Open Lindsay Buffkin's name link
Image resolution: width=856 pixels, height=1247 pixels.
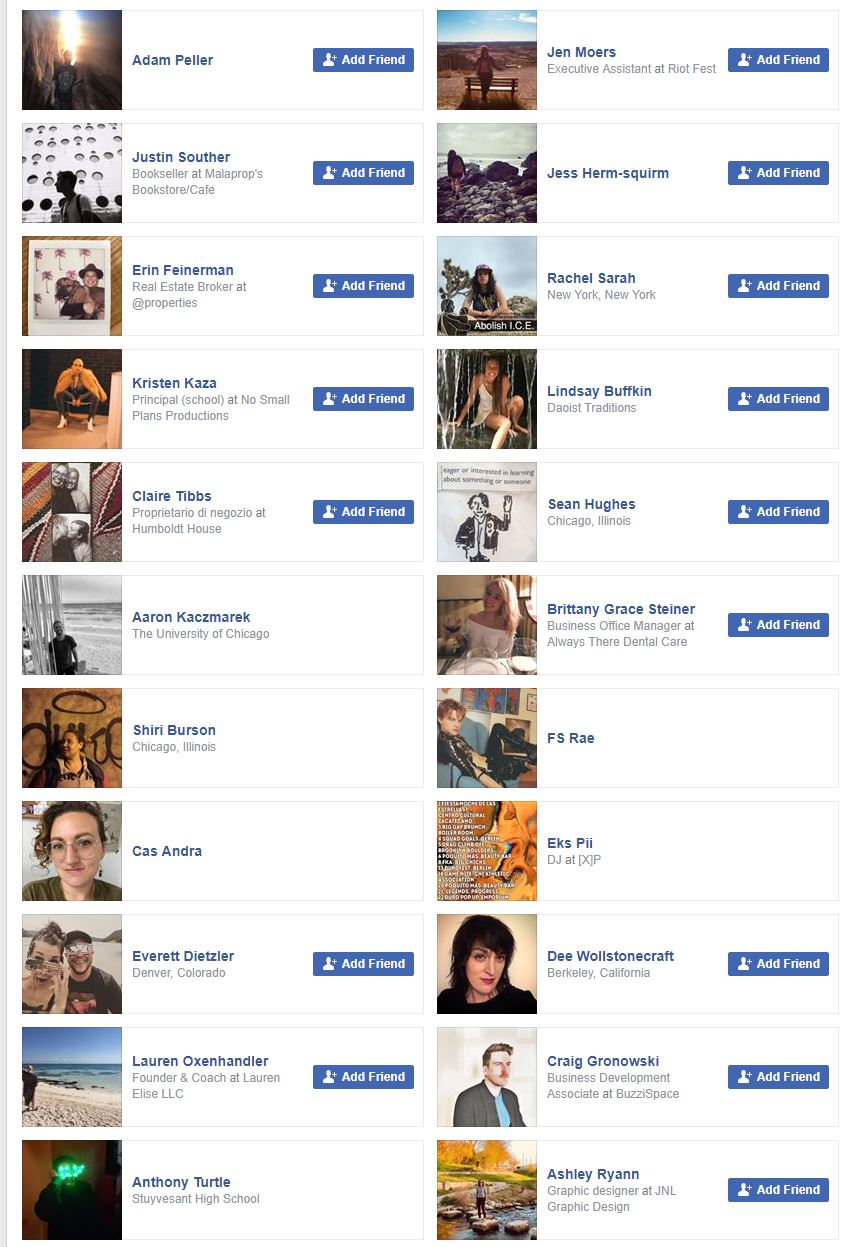(x=599, y=391)
